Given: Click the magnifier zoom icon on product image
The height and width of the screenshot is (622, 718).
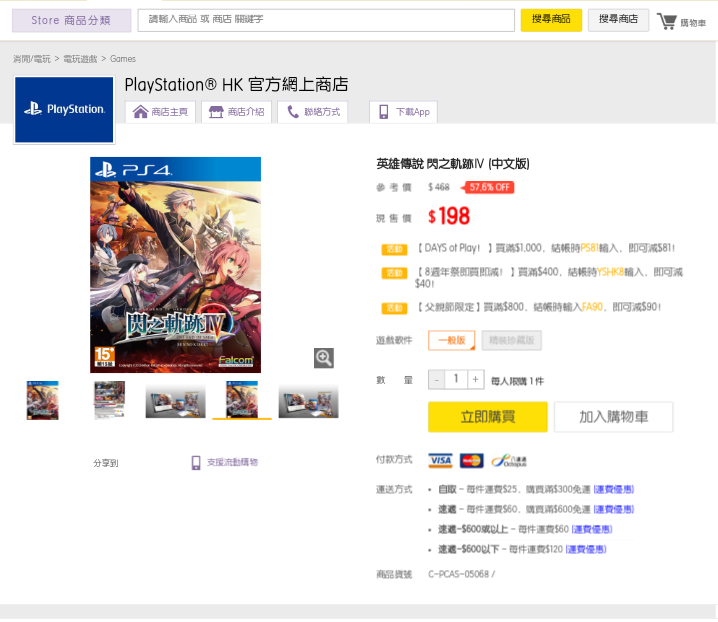Looking at the screenshot, I should [323, 358].
